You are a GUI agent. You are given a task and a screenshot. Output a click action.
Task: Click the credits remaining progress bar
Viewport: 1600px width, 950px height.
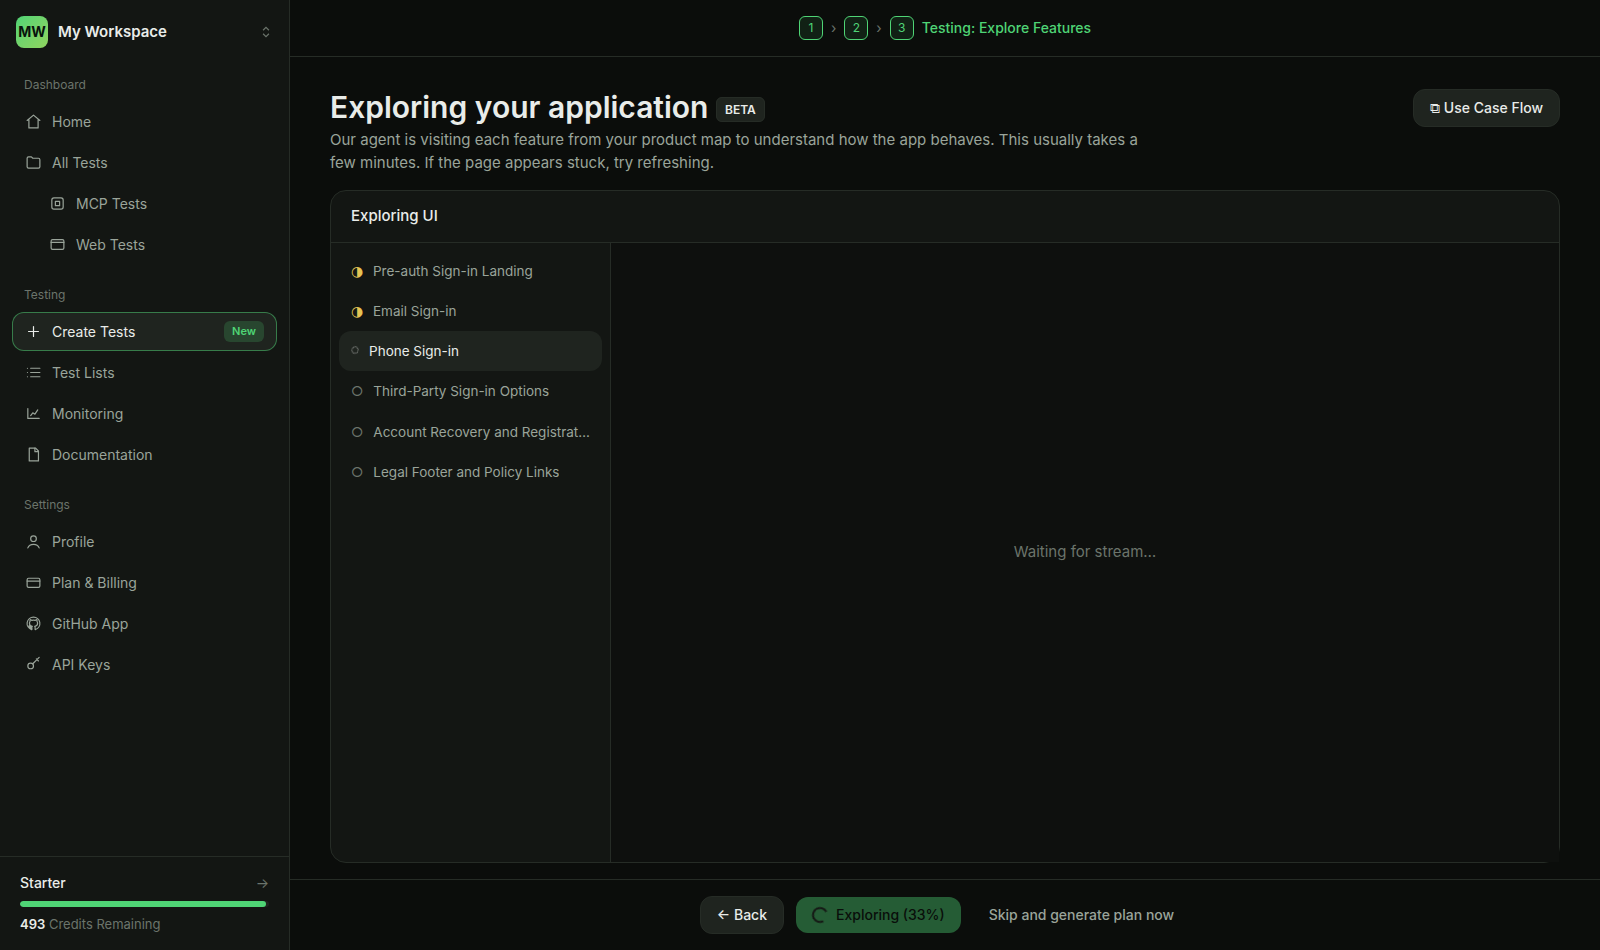pos(143,904)
